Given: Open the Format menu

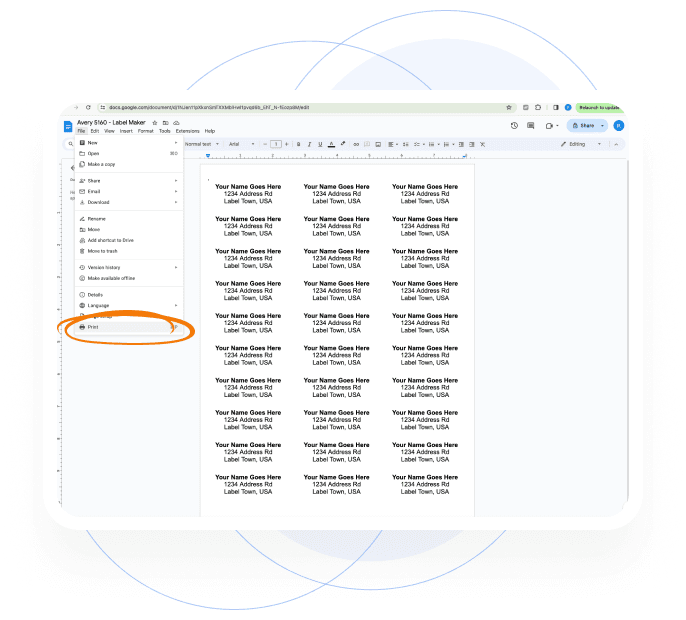Looking at the screenshot, I should [146, 131].
